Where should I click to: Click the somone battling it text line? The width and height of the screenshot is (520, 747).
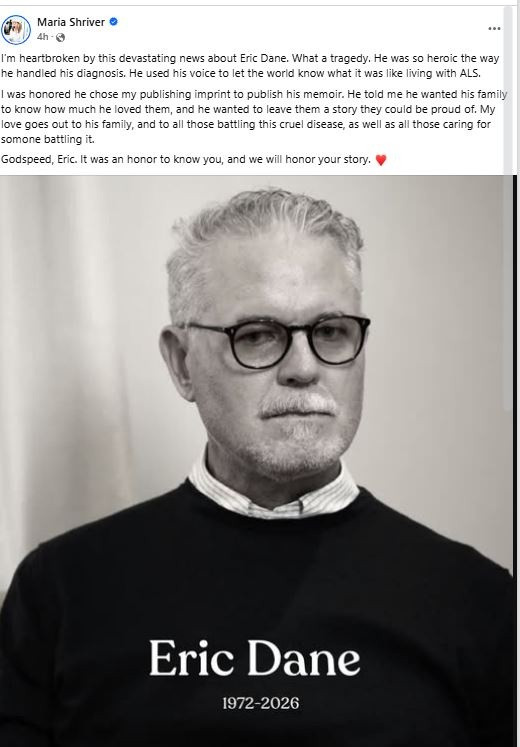pyautogui.click(x=48, y=140)
